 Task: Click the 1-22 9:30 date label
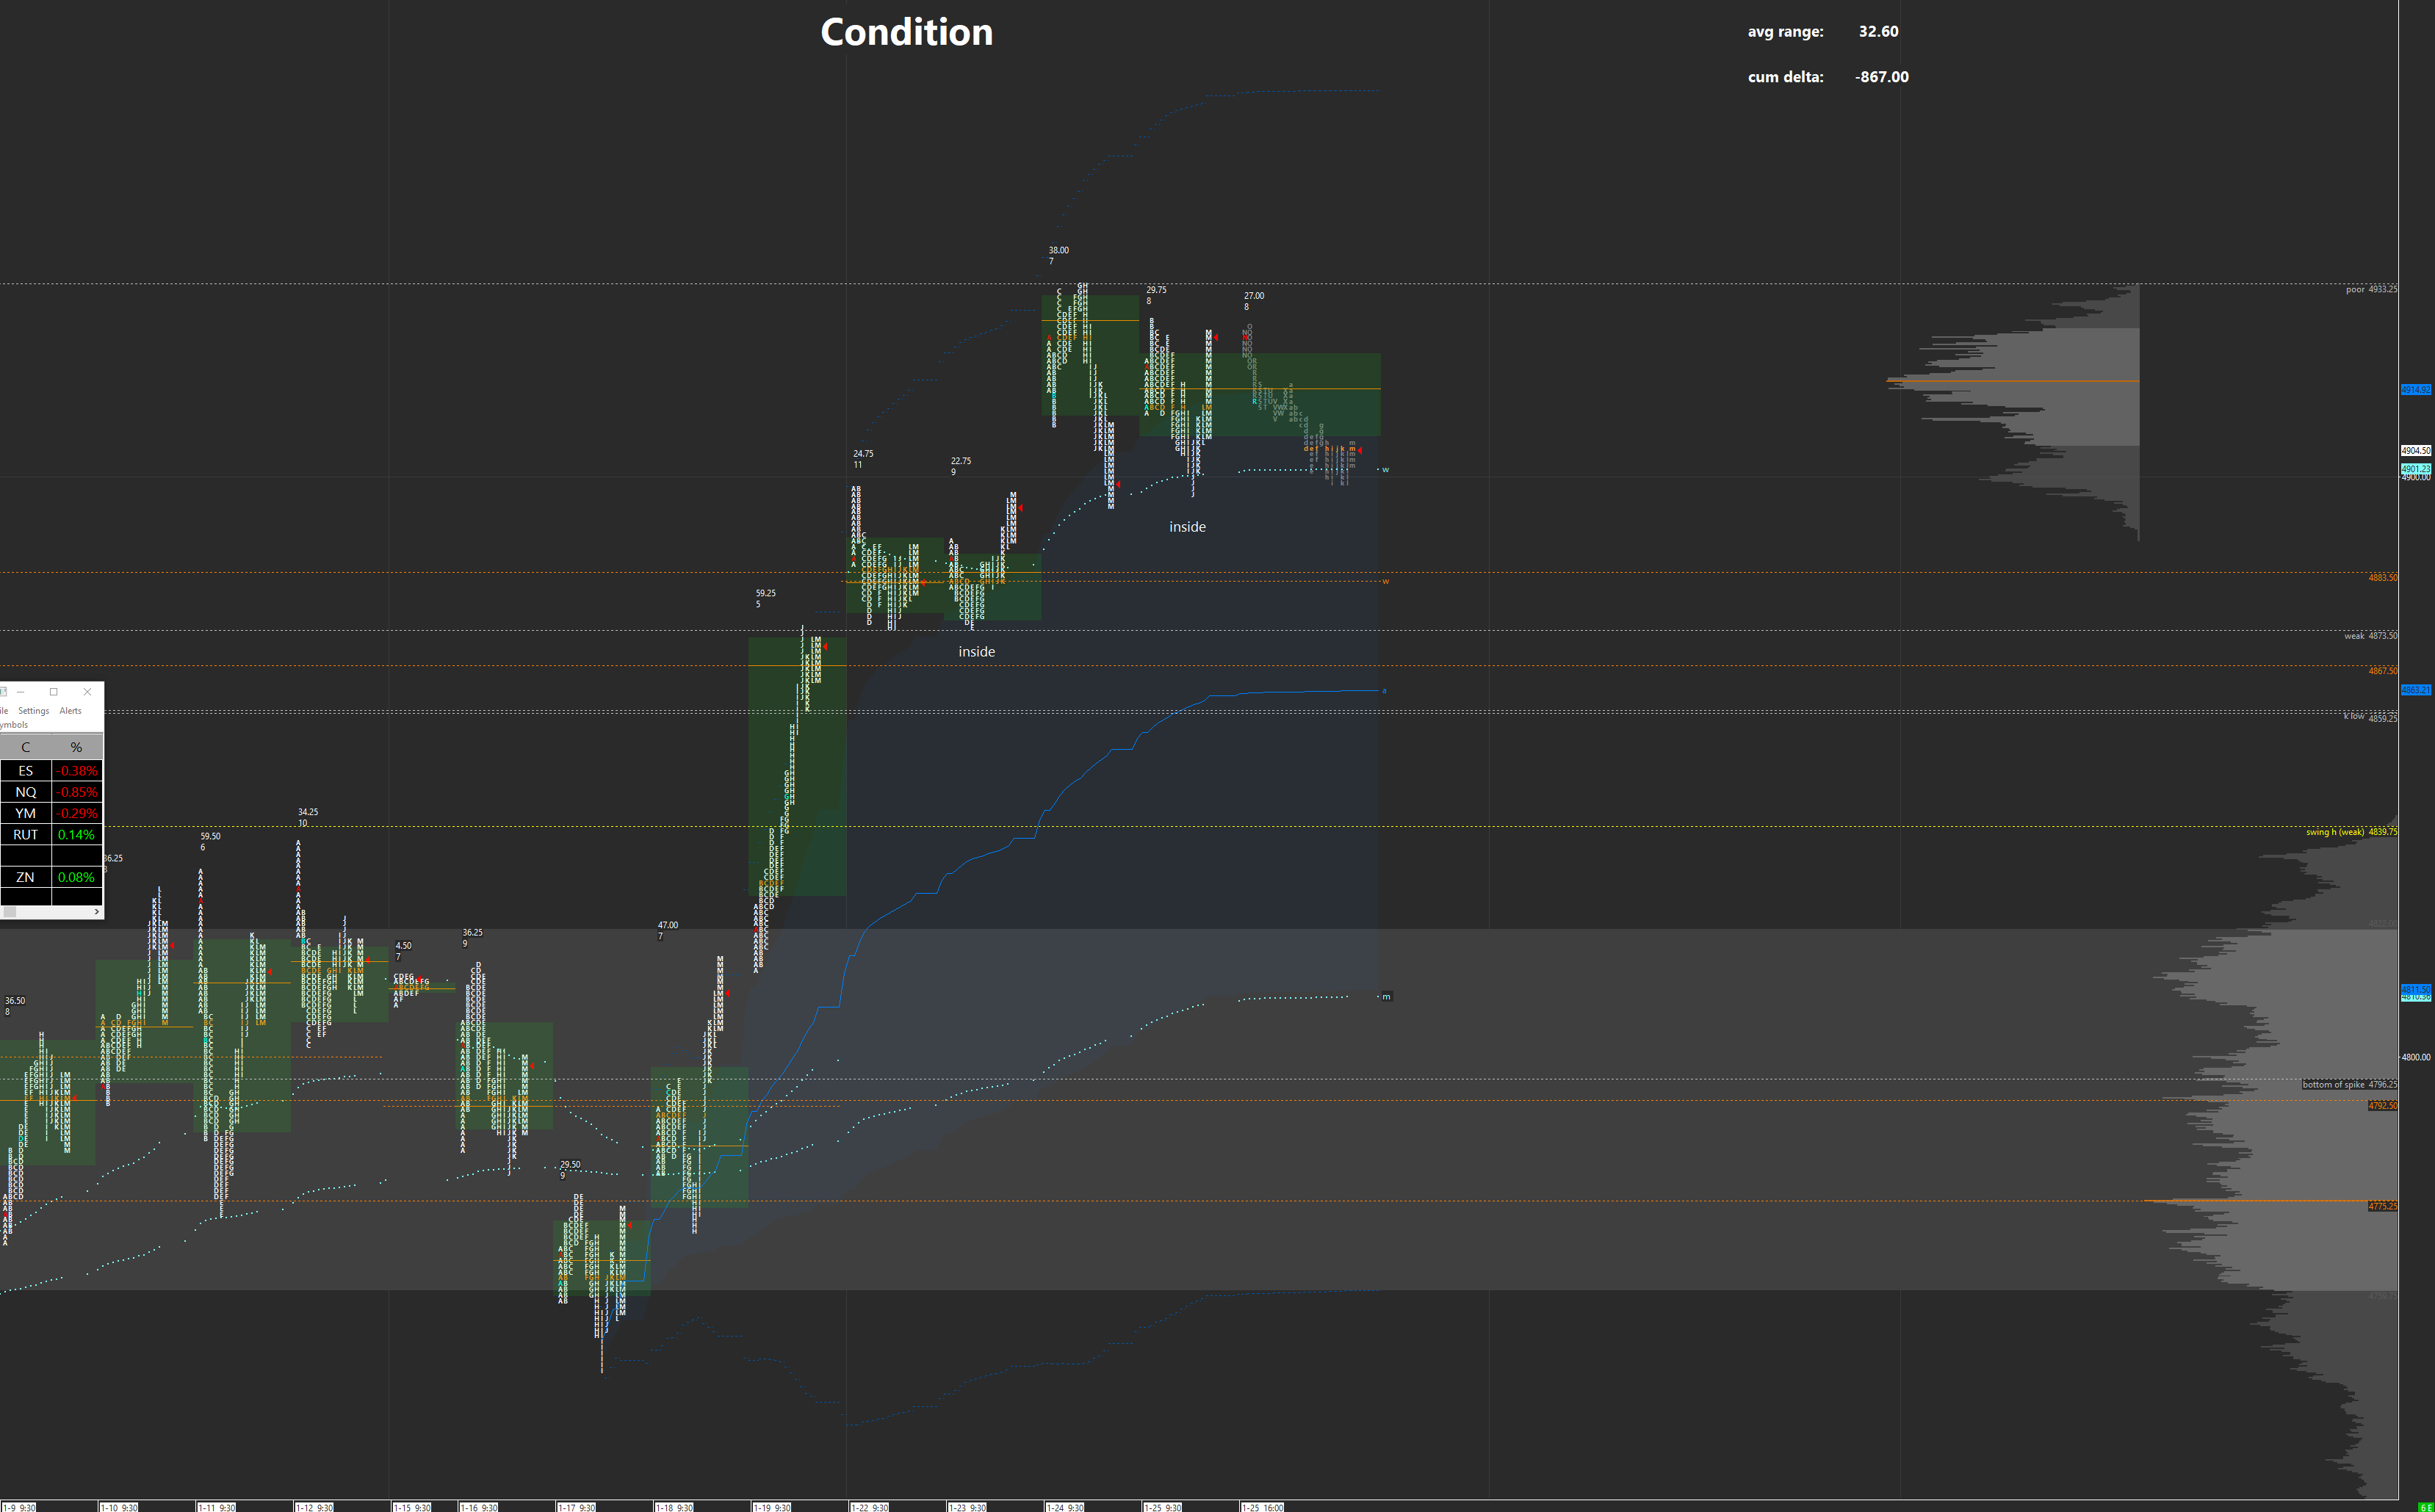869,1507
